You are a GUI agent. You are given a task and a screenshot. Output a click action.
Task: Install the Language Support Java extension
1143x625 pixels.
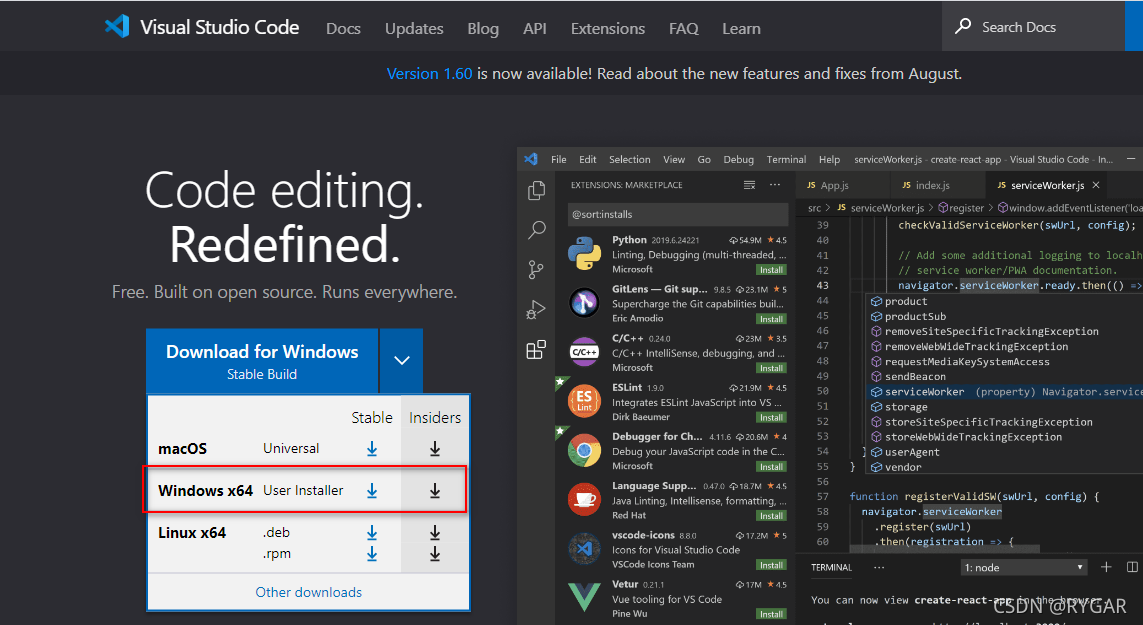click(x=771, y=516)
